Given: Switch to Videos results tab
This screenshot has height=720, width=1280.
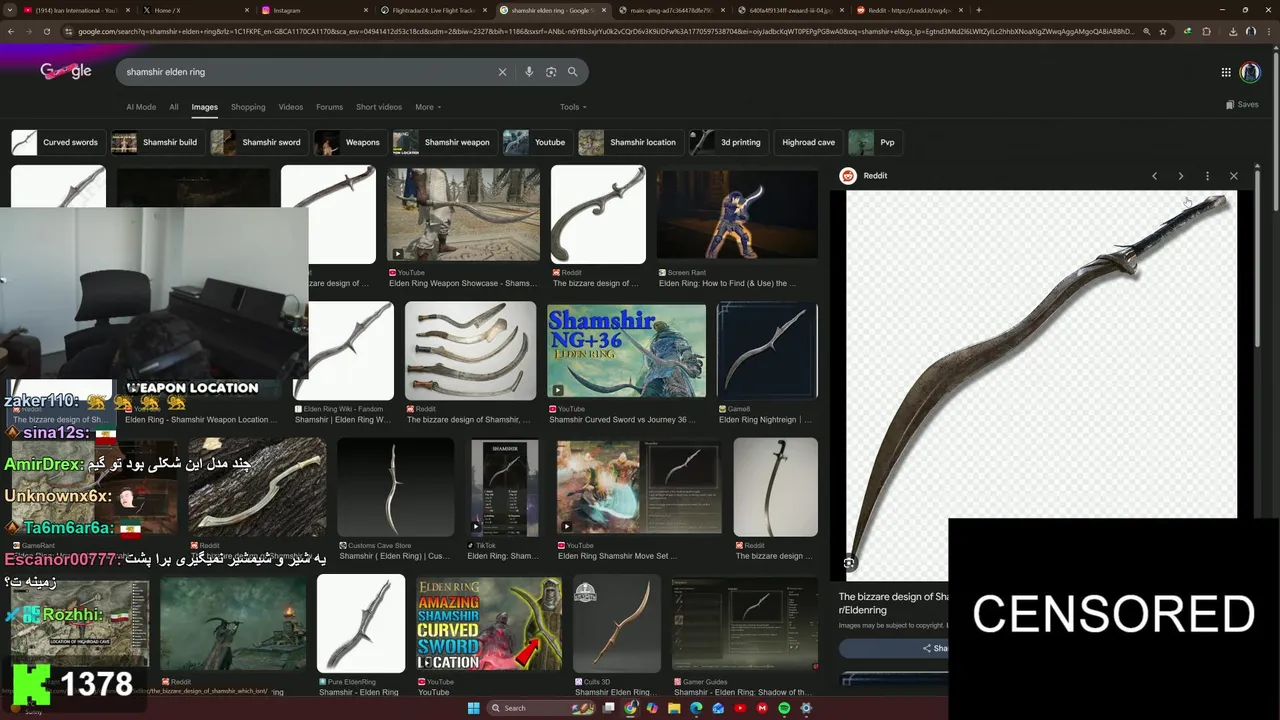Looking at the screenshot, I should (x=291, y=107).
